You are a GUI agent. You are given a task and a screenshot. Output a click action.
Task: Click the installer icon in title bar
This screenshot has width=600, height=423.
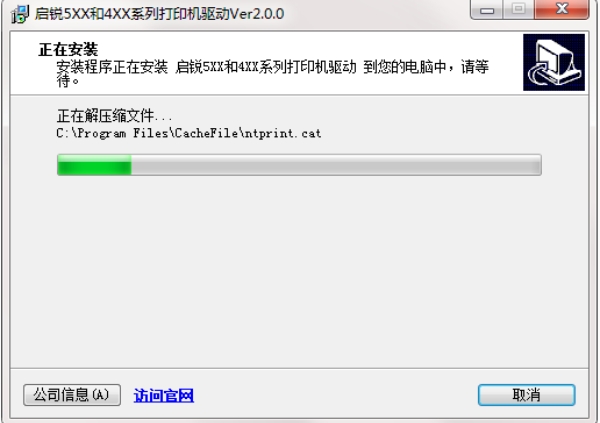coord(20,14)
